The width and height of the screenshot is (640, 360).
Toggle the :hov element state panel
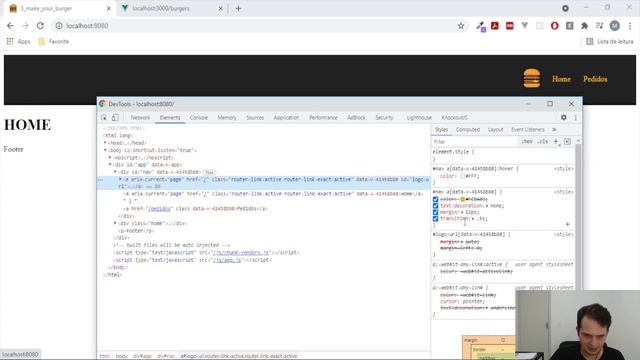click(527, 141)
